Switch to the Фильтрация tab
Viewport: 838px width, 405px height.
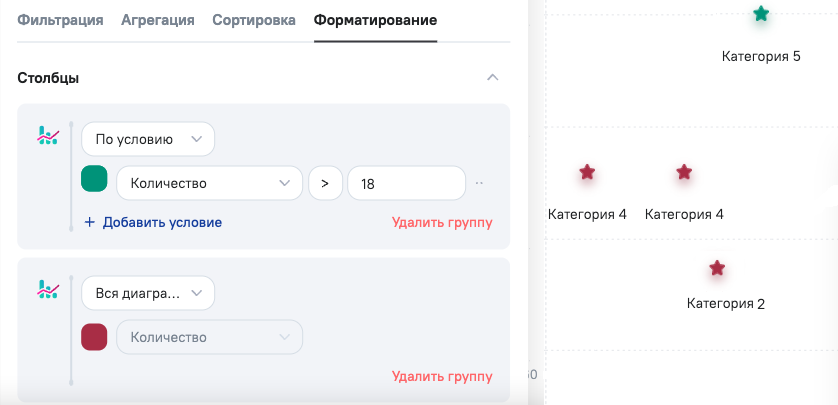click(x=60, y=20)
